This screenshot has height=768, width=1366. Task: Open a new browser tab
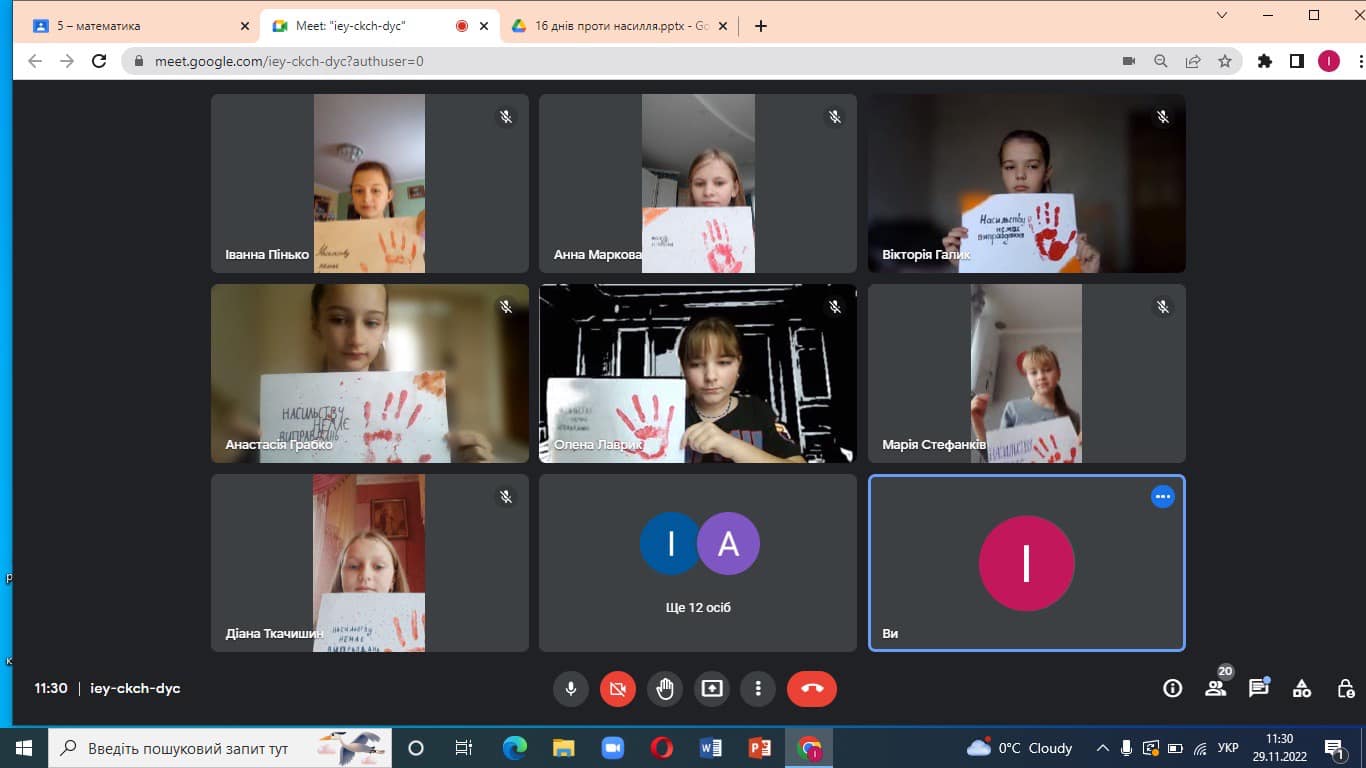(761, 26)
